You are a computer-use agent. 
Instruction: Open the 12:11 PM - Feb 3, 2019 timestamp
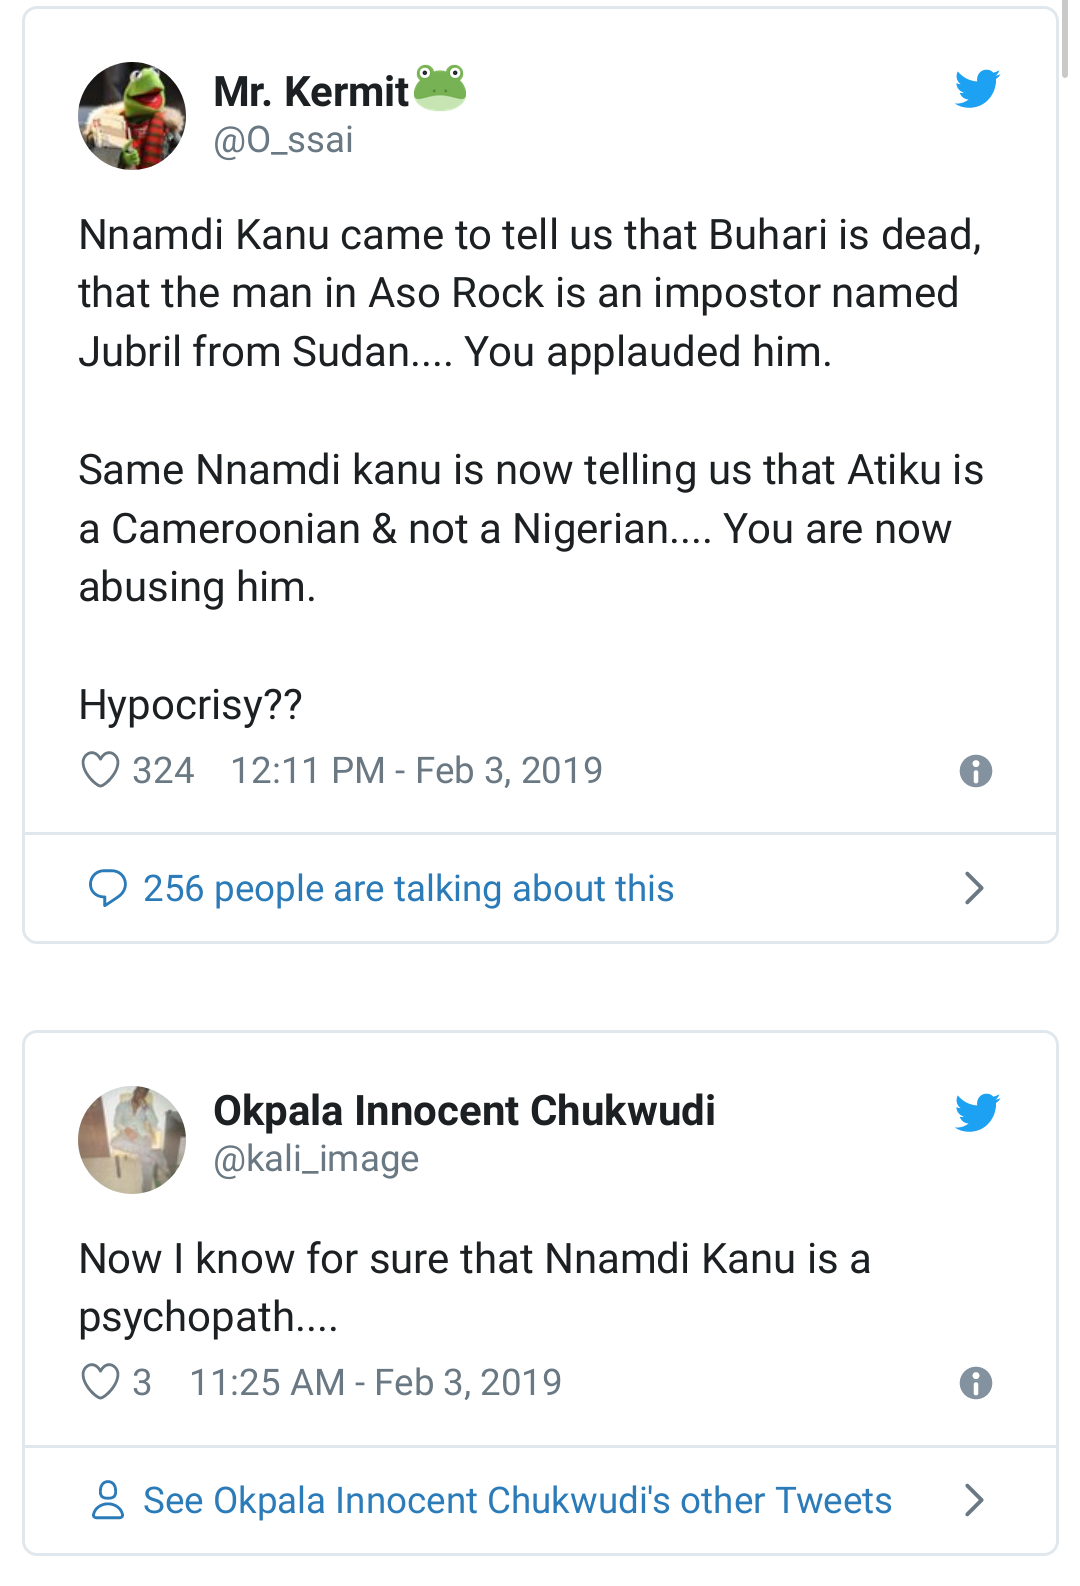(x=416, y=770)
